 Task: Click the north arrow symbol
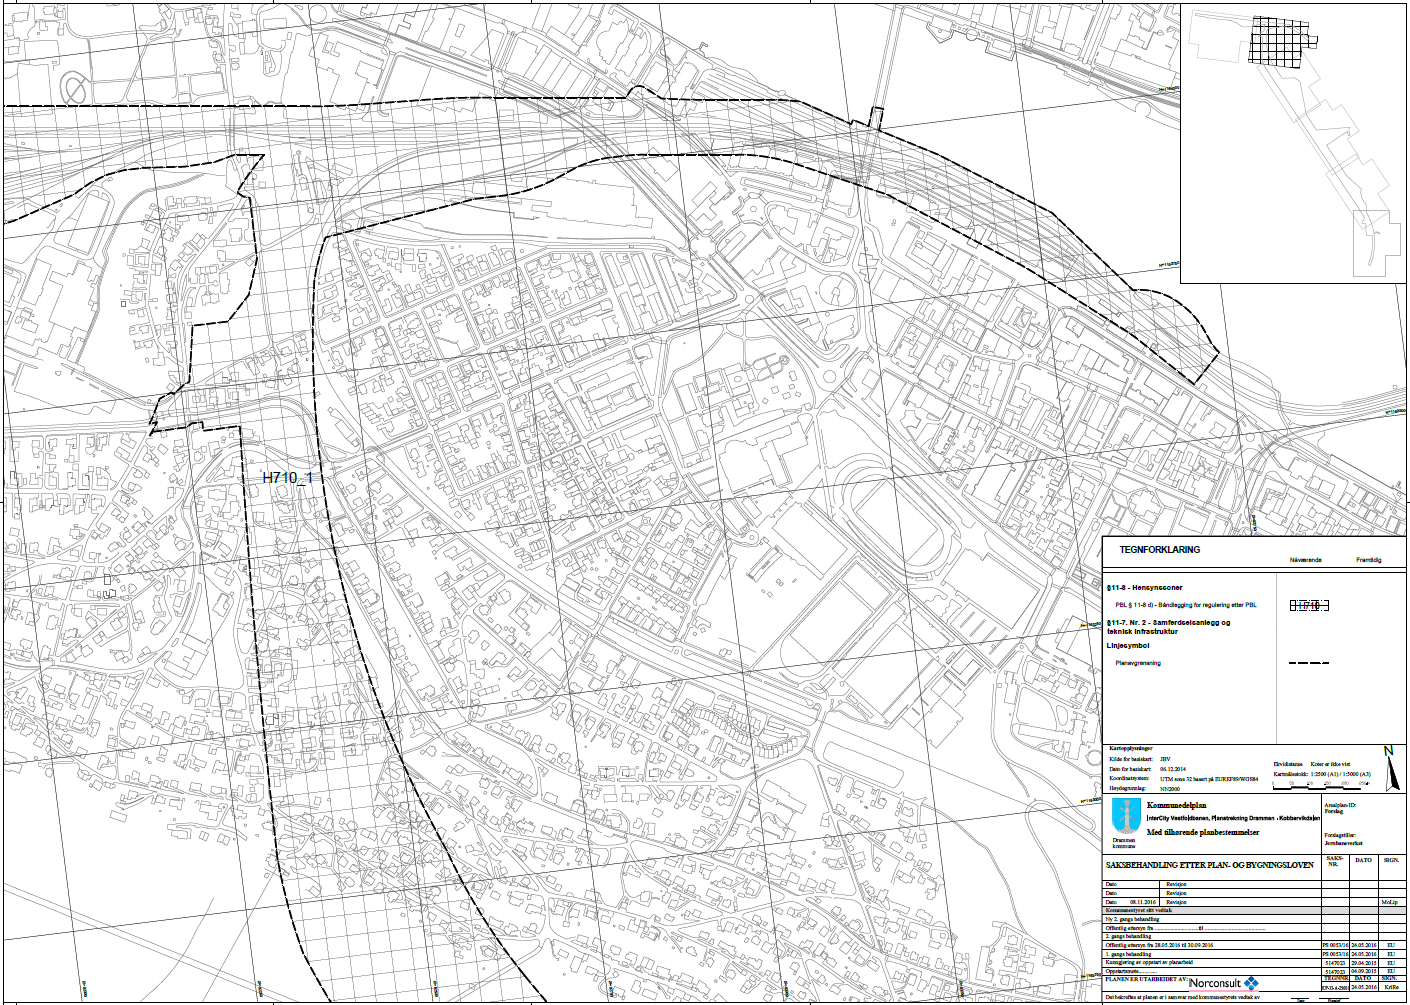tap(1392, 768)
